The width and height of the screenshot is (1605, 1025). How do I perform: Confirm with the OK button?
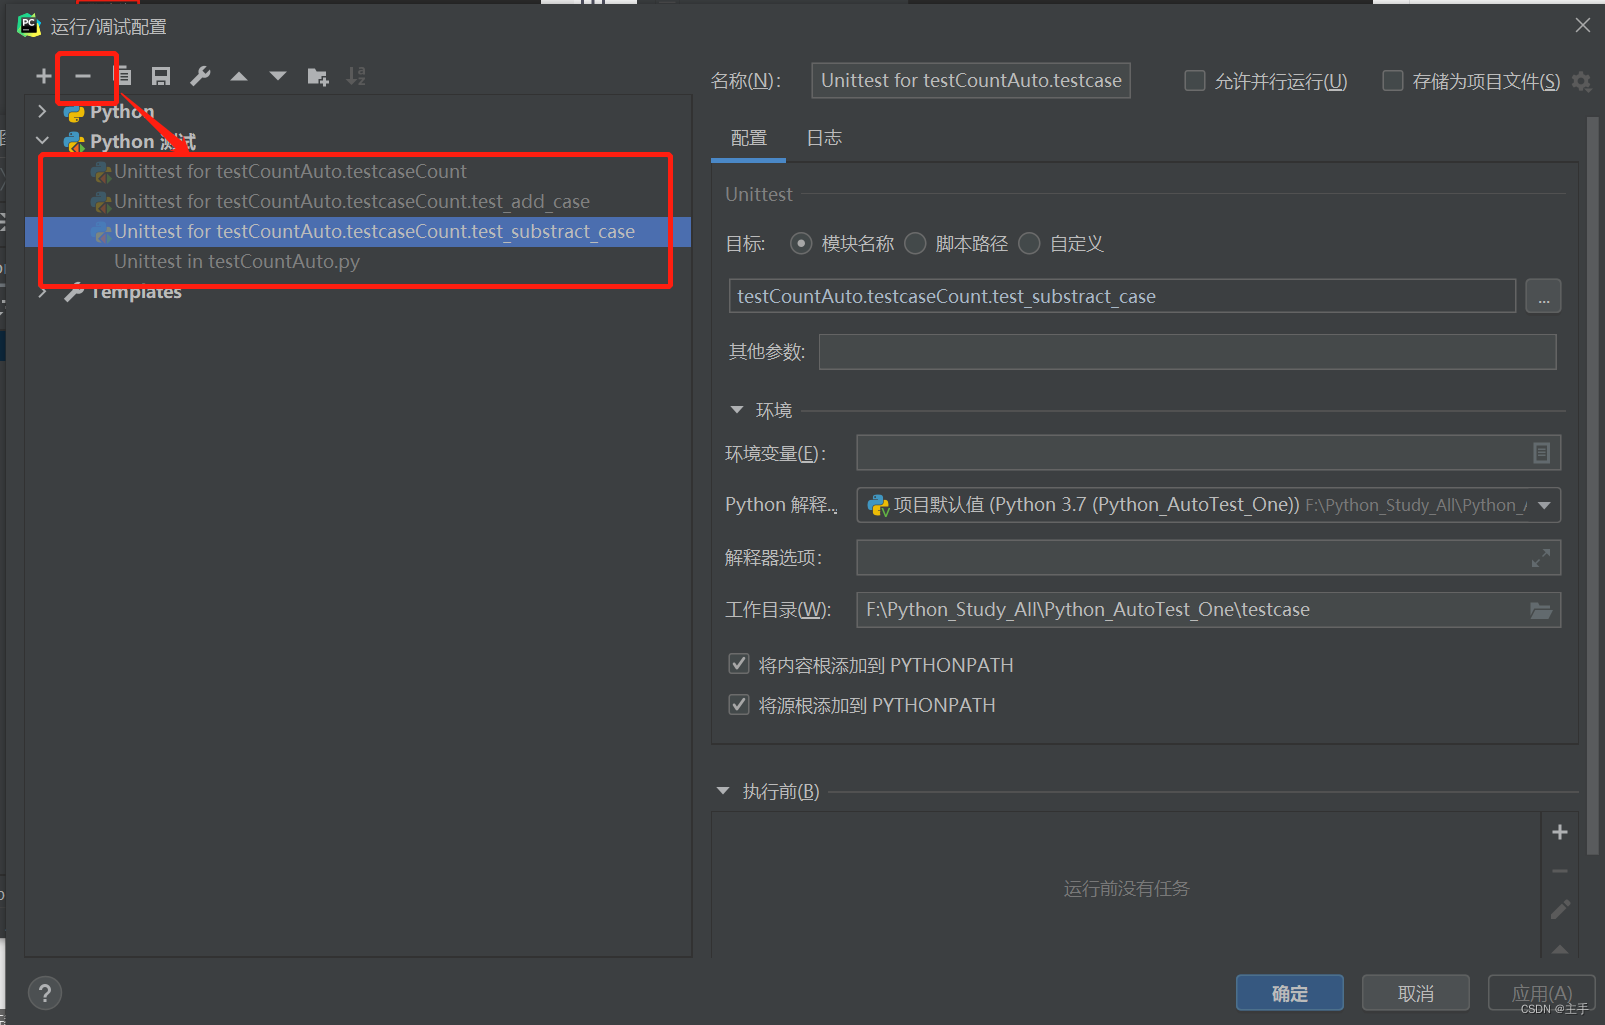[1290, 993]
